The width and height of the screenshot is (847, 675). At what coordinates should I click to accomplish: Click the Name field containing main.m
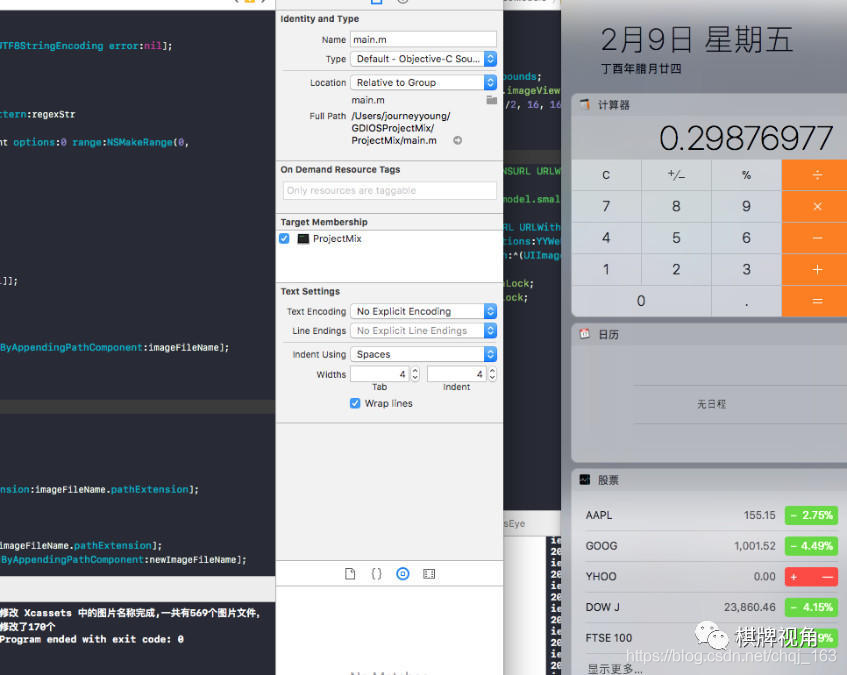click(x=424, y=39)
